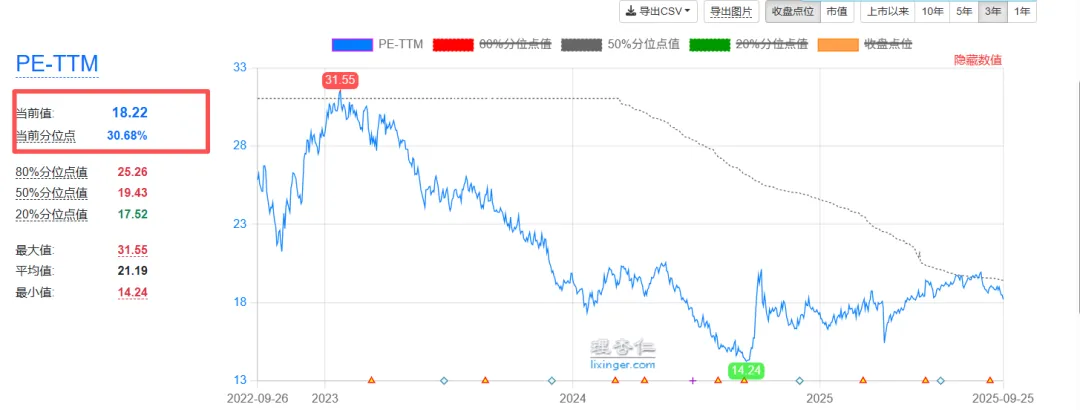Select the 上市以来 time range
This screenshot has height=410, width=1080.
click(x=888, y=11)
